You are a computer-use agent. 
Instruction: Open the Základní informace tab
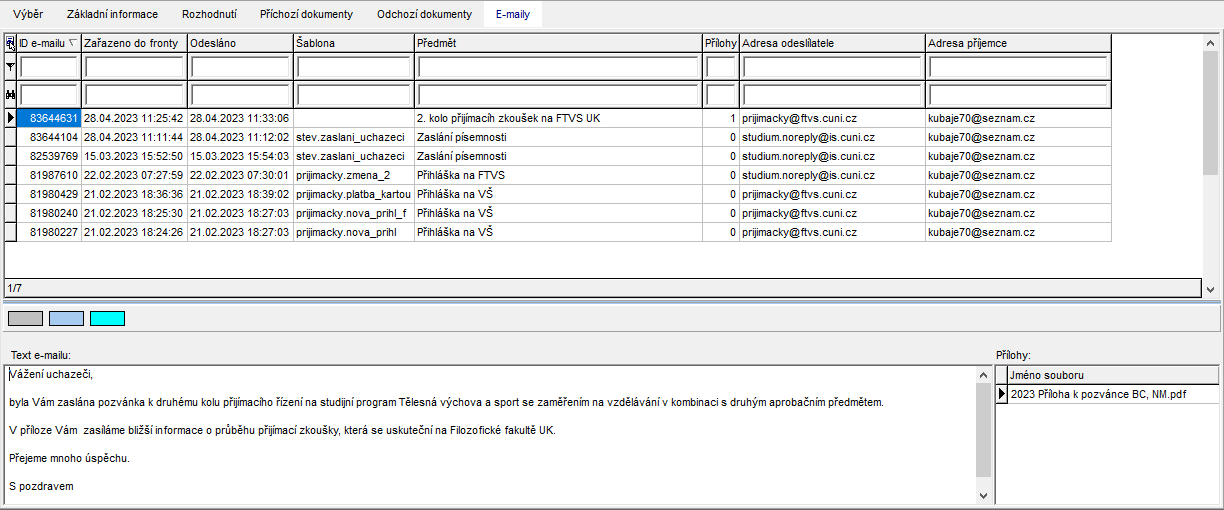click(x=112, y=15)
